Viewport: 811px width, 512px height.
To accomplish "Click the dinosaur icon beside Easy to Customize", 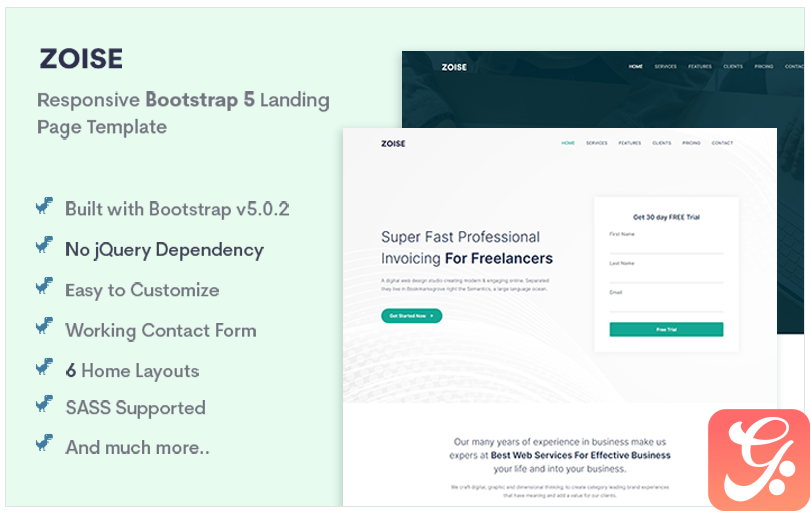I will tap(44, 285).
